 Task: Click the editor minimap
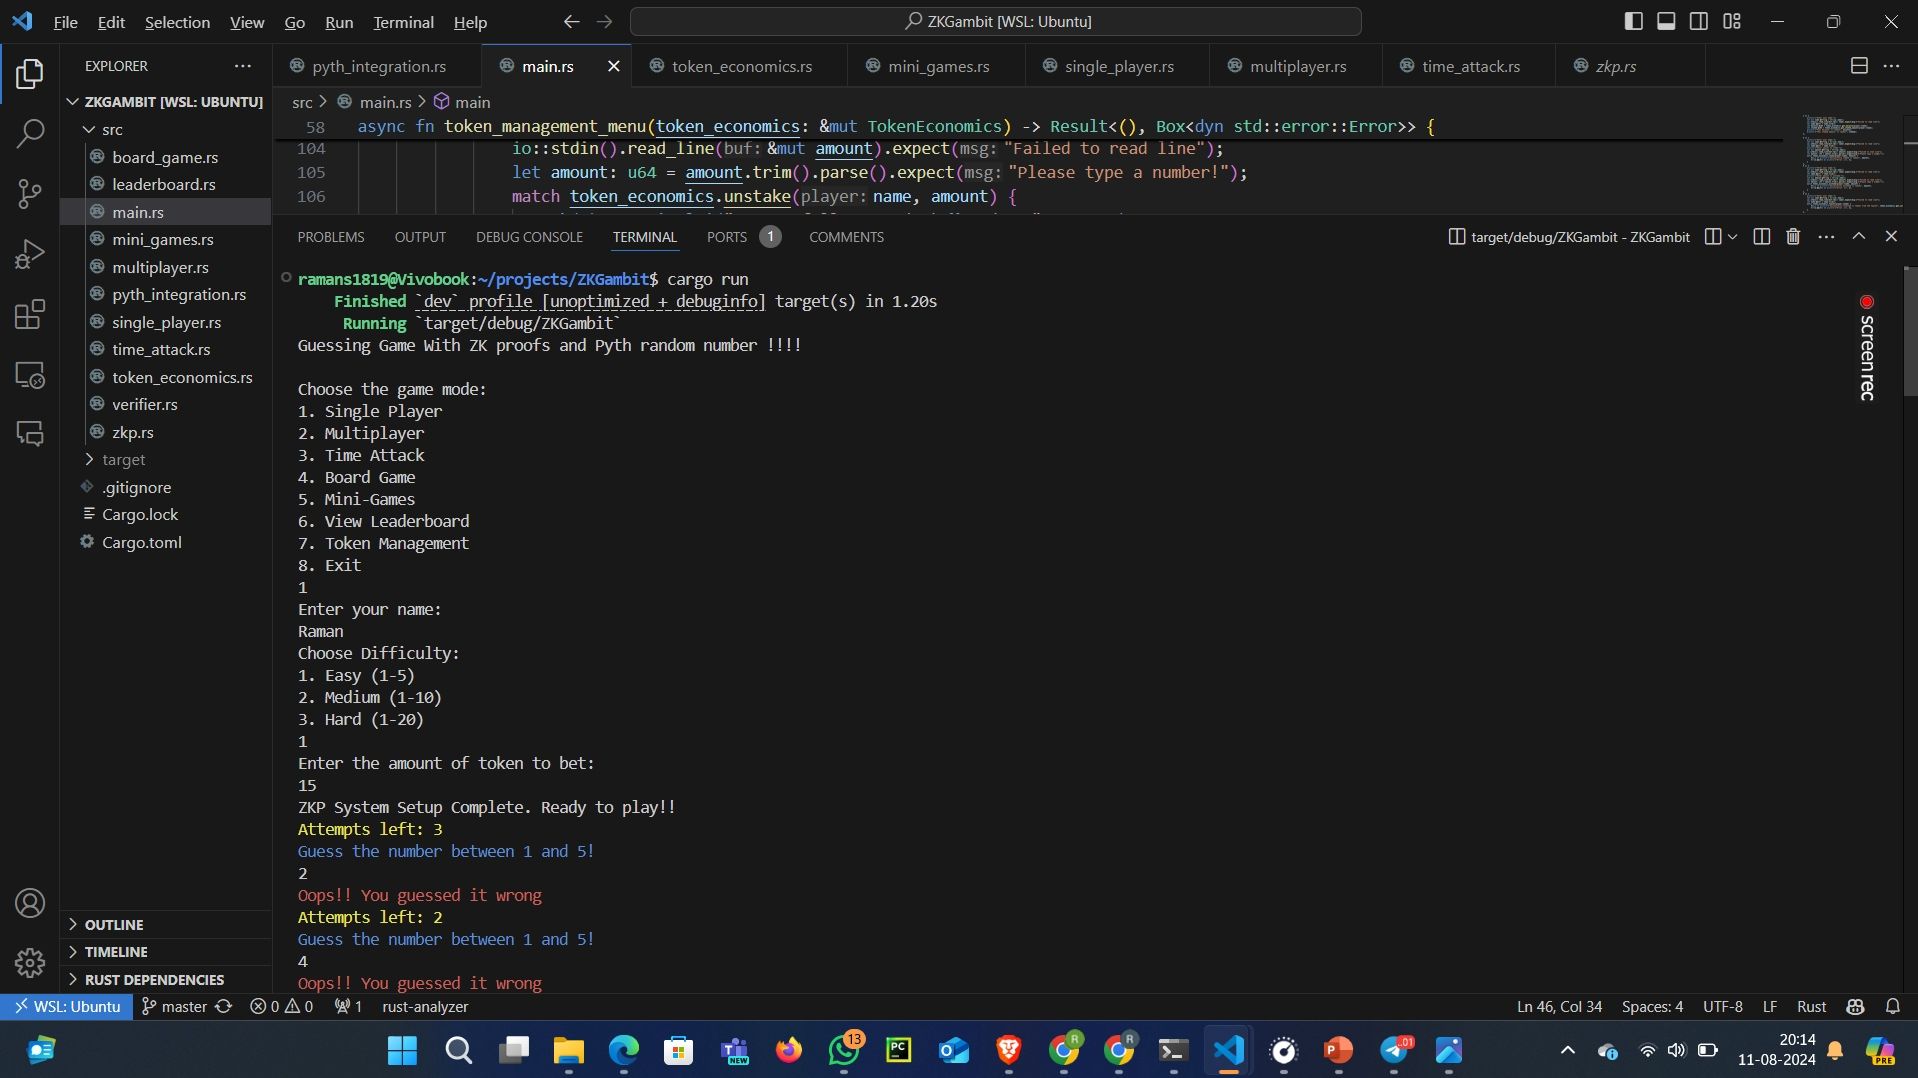[1850, 163]
